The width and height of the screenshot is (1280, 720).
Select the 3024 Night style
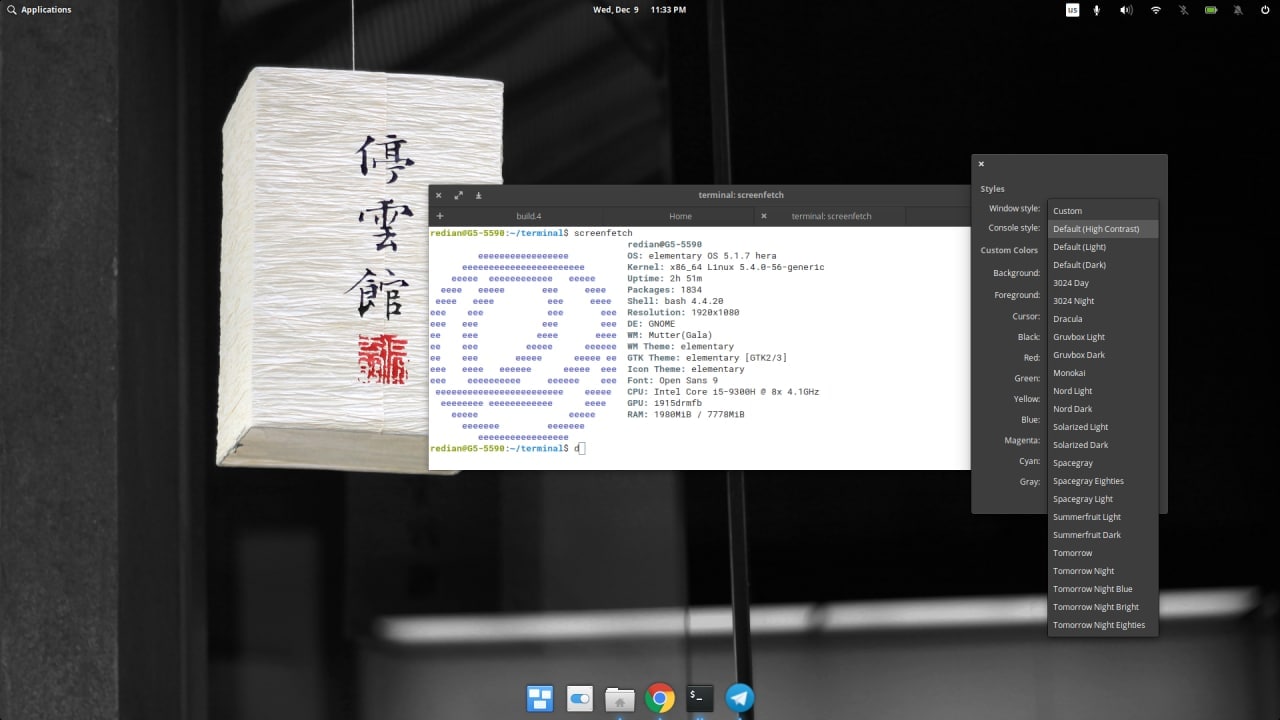point(1103,301)
